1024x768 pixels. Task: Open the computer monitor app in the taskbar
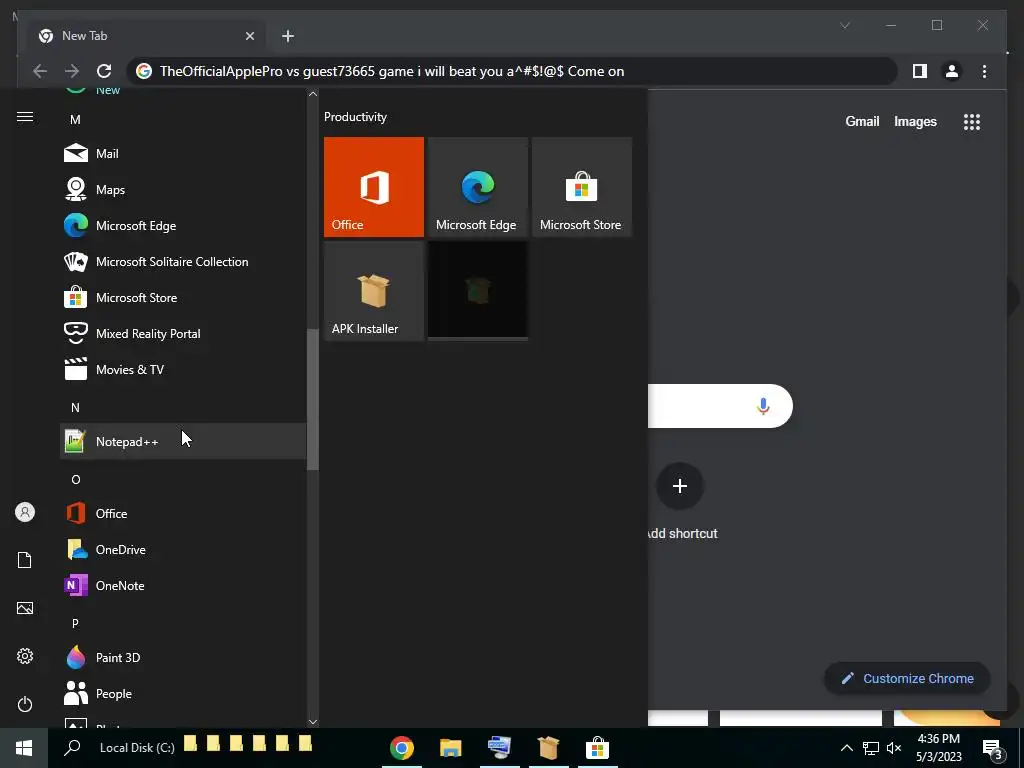[x=500, y=748]
